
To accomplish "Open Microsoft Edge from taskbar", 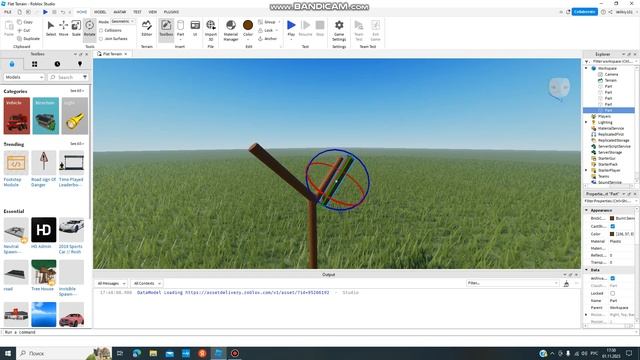I will coord(137,353).
